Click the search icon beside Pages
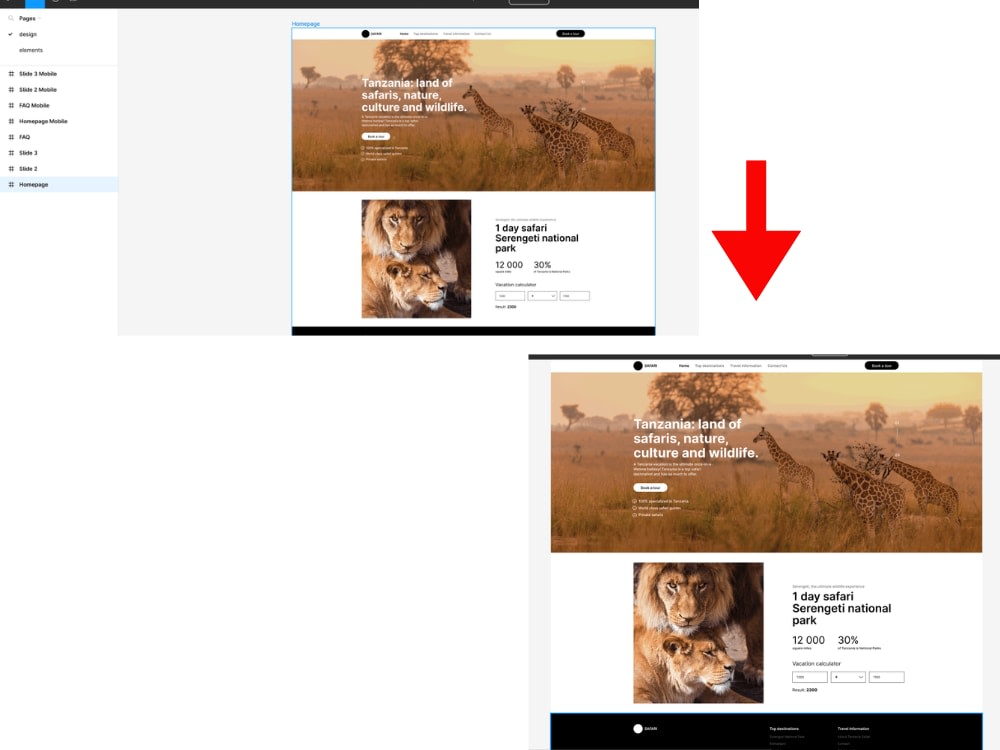 click(11, 18)
